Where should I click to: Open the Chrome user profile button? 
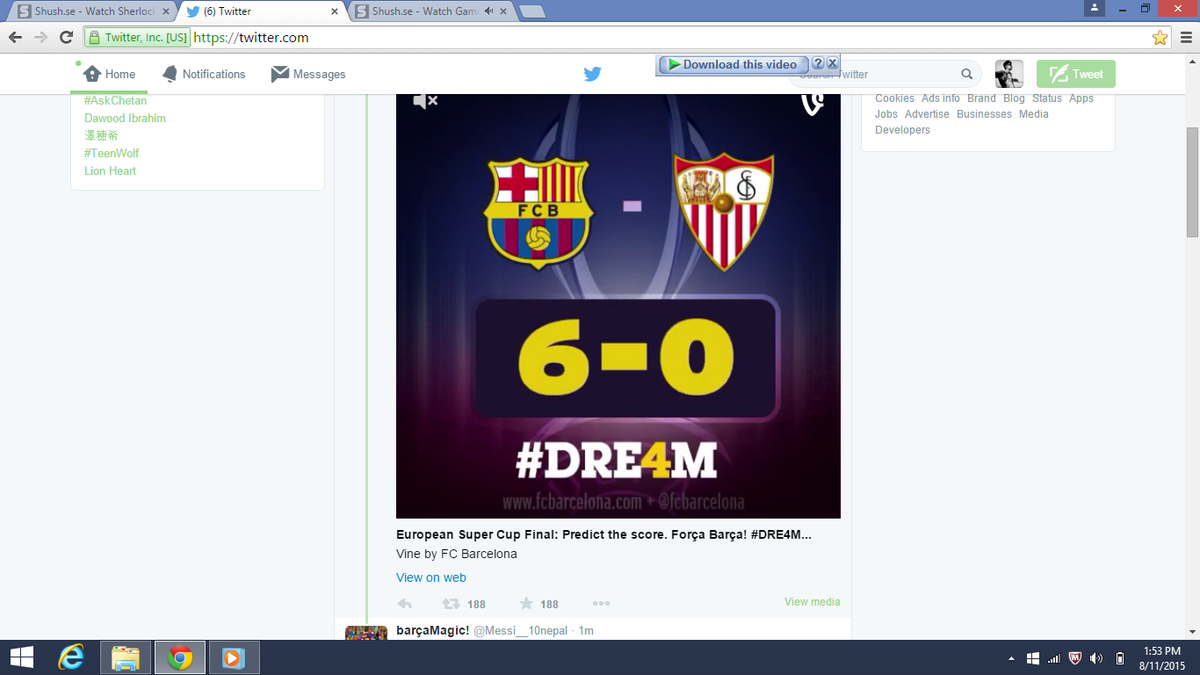coord(1095,8)
